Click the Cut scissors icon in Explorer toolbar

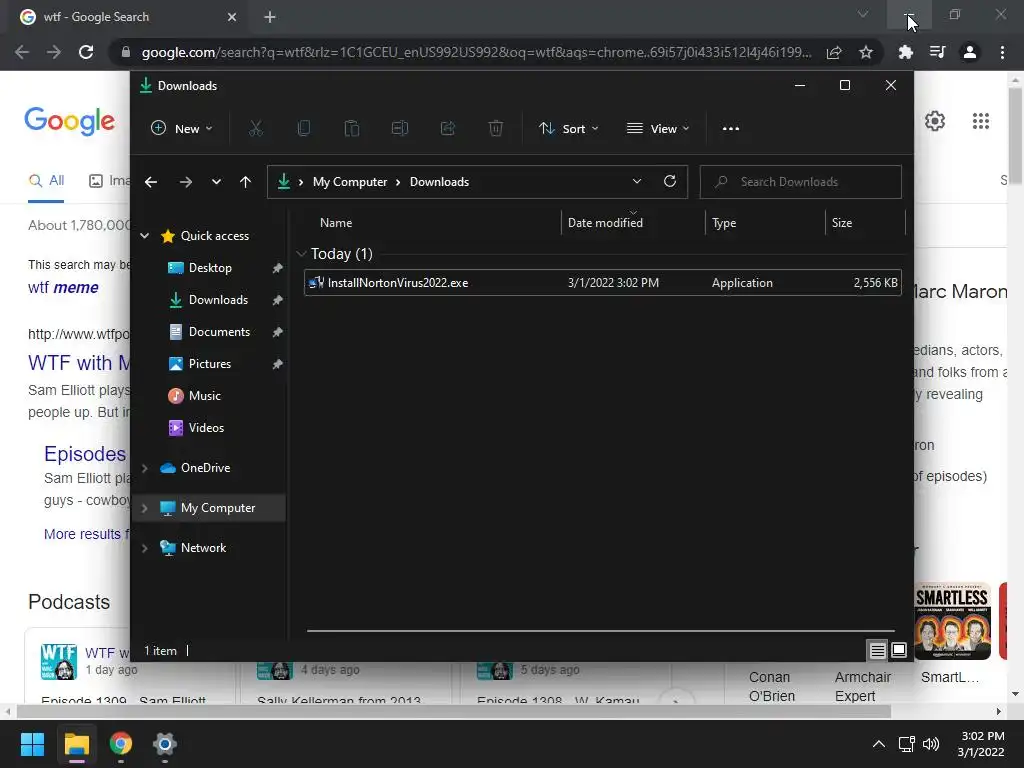[255, 129]
